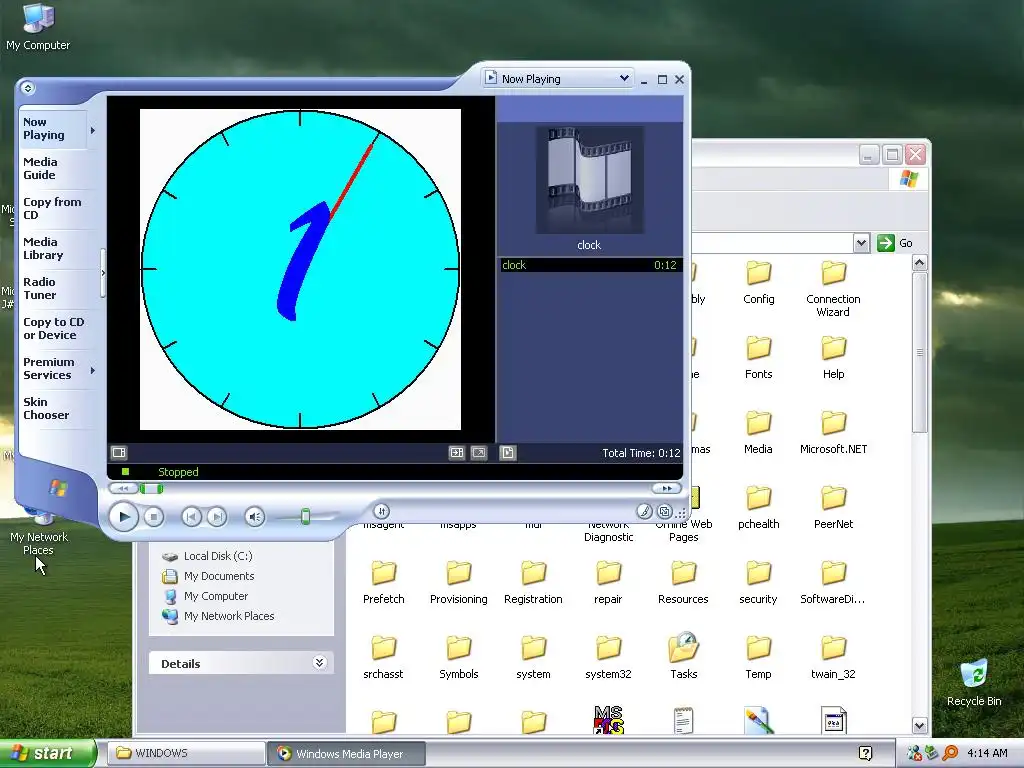Screen dimensions: 1024x768
Task: Click the Fast Forward button on seek bar
Action: click(x=667, y=488)
